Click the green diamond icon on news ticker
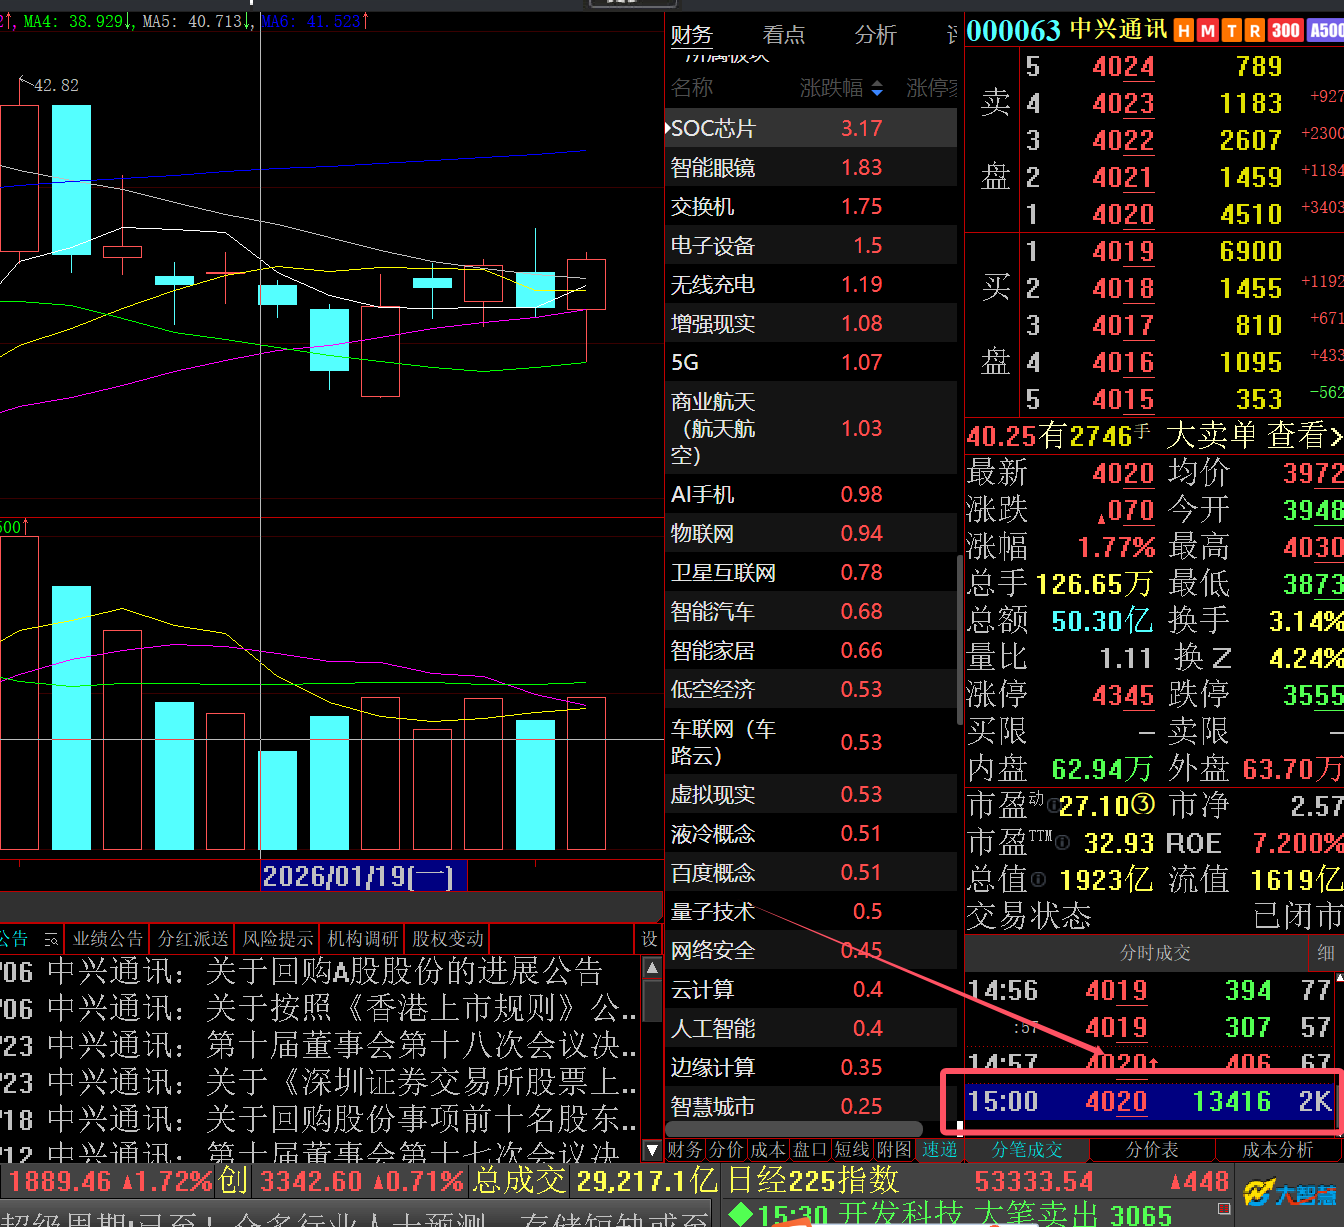The height and width of the screenshot is (1227, 1344). 740,1215
